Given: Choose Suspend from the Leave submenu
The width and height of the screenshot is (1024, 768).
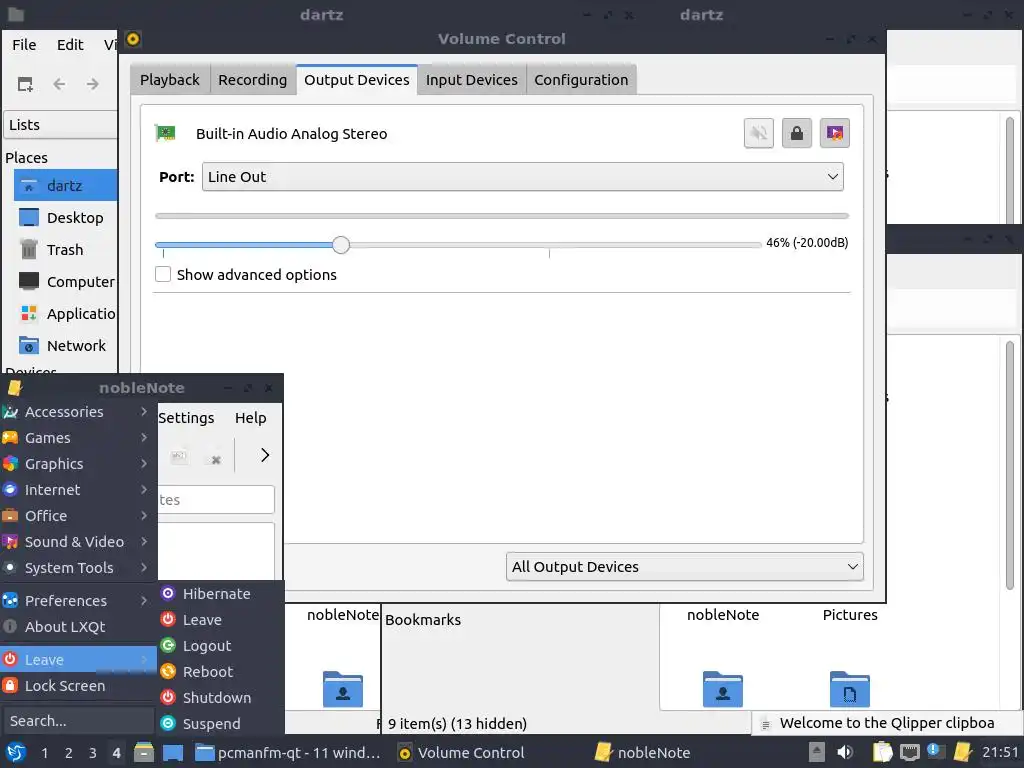Looking at the screenshot, I should [221, 724].
